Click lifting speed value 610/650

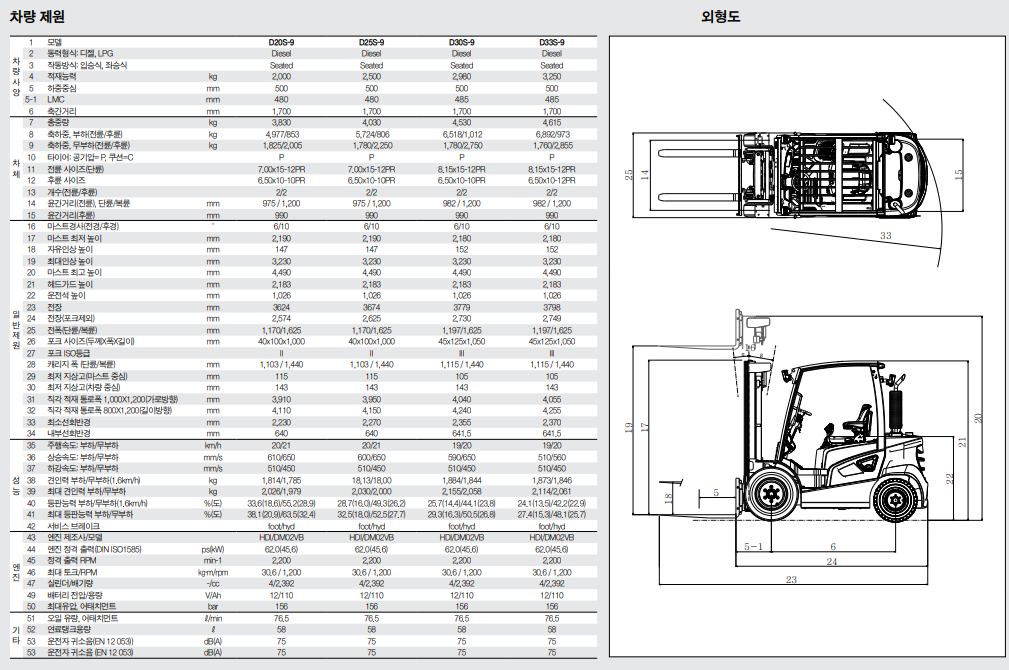(x=281, y=458)
